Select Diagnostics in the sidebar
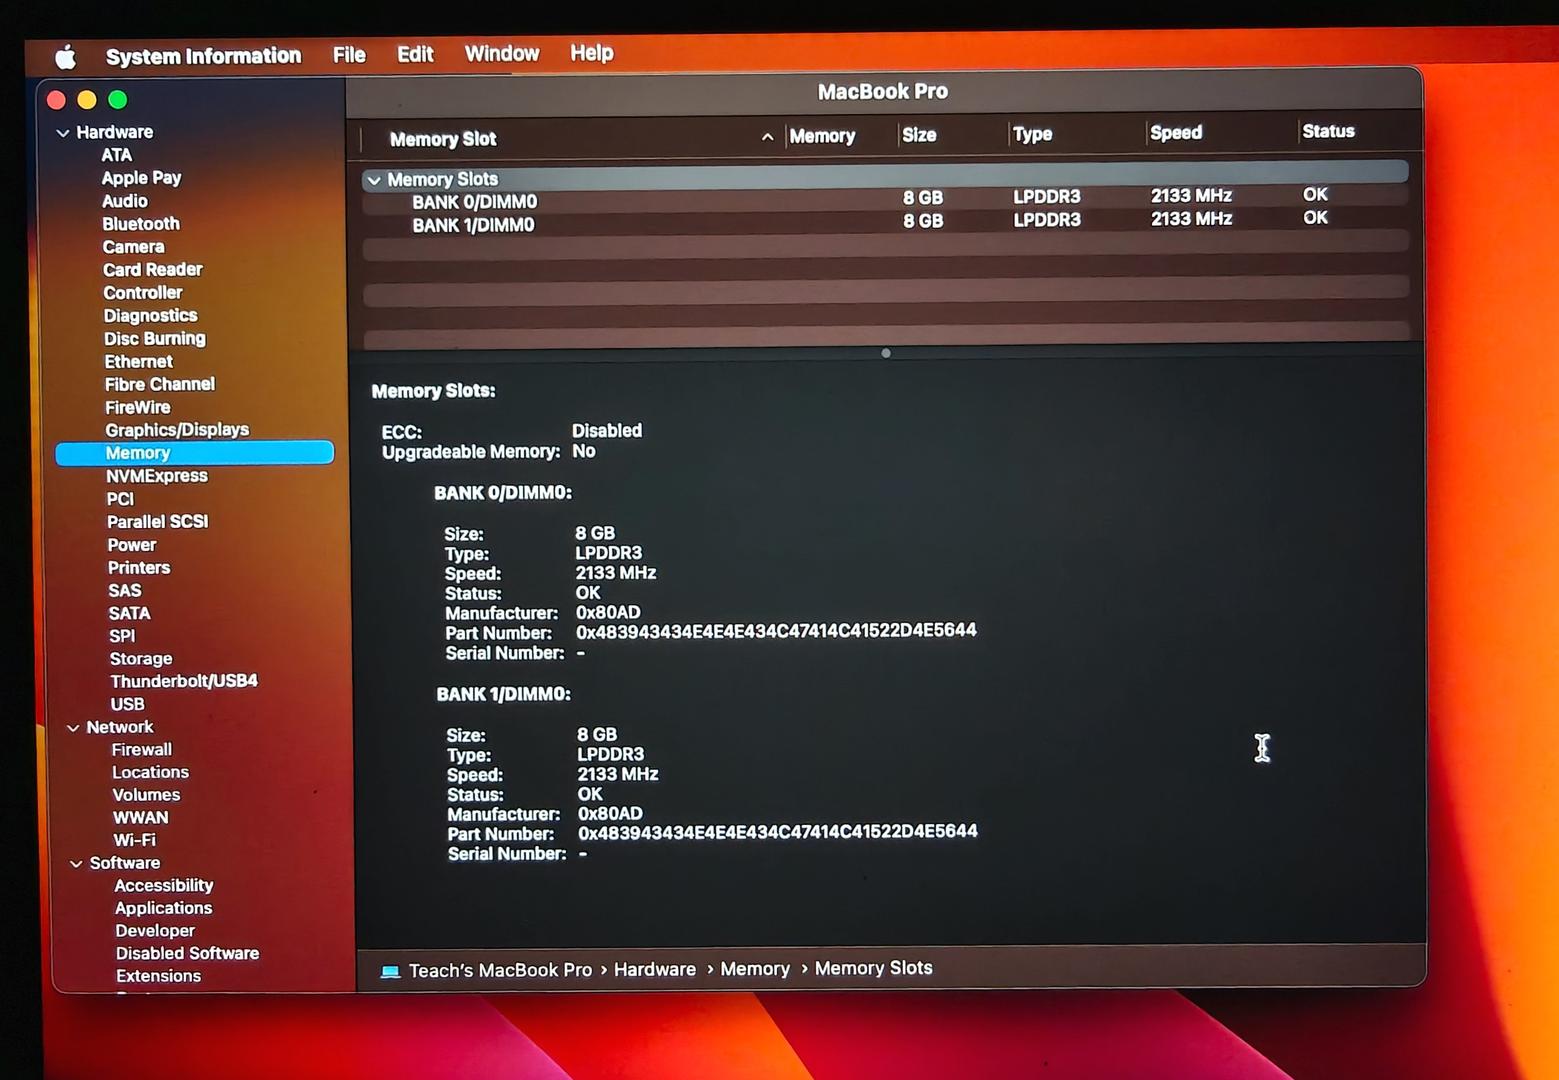Viewport: 1559px width, 1080px height. click(x=150, y=316)
